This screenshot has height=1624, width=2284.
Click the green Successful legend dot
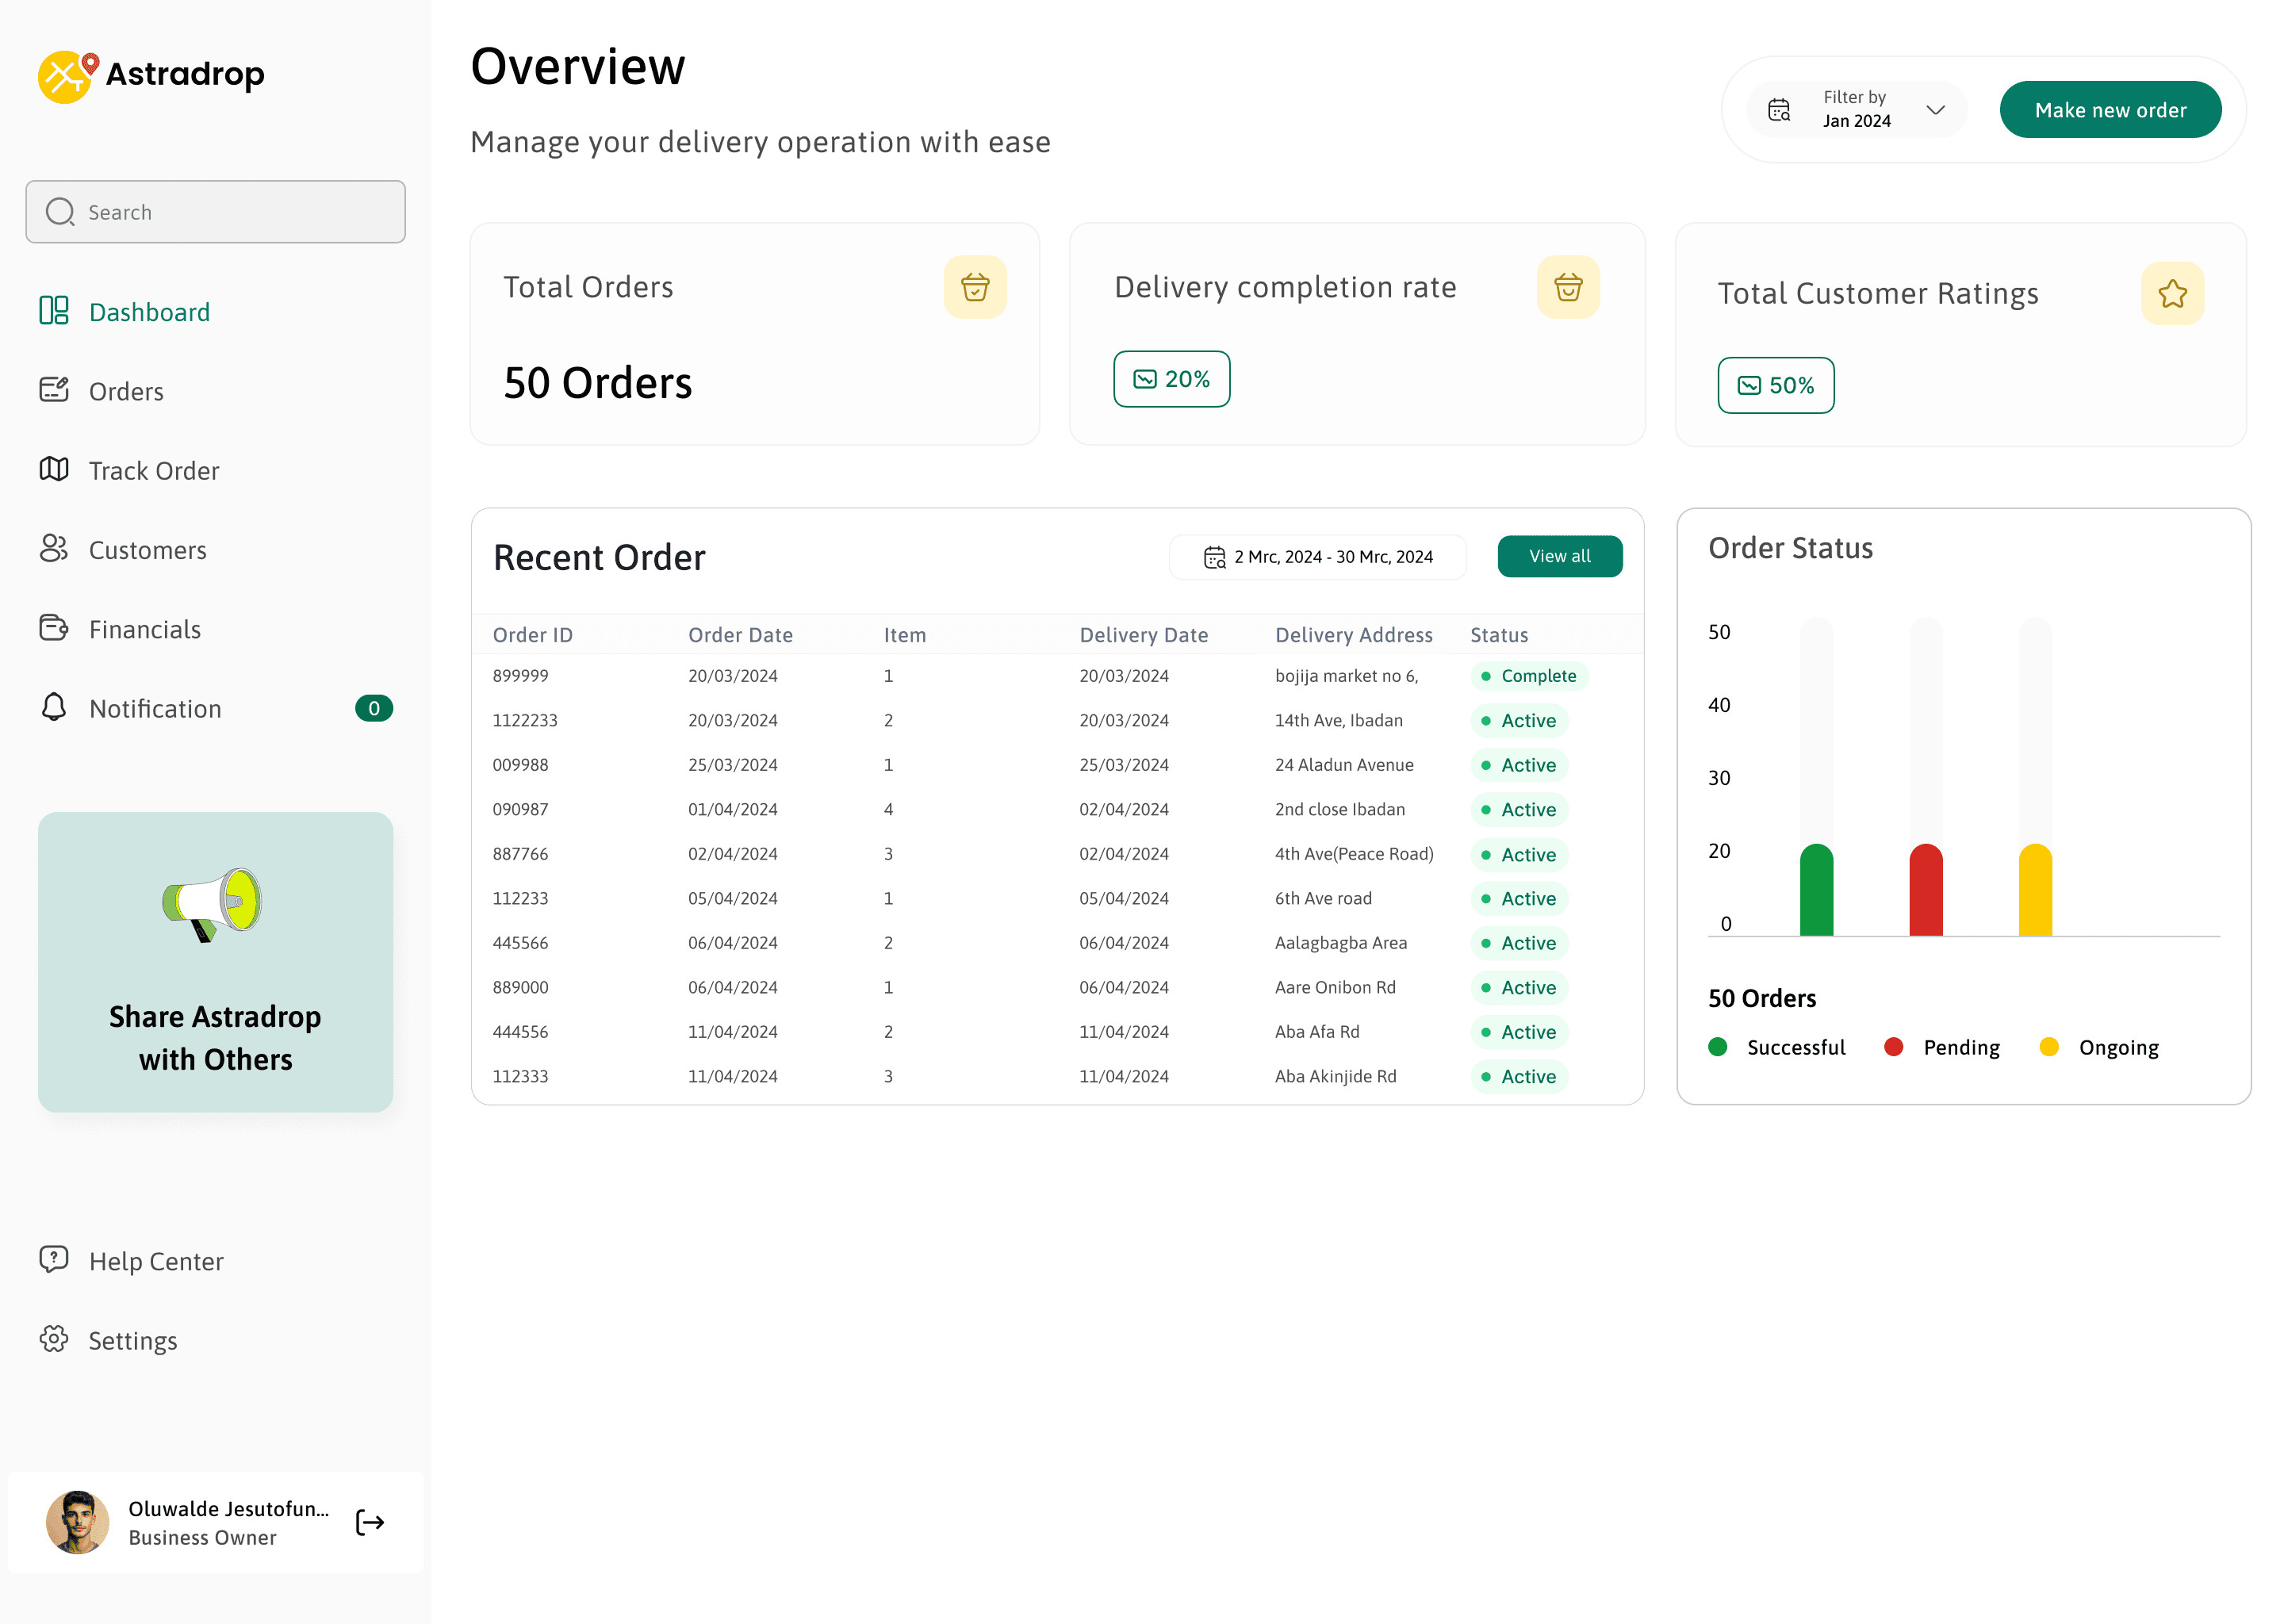(x=1717, y=1047)
